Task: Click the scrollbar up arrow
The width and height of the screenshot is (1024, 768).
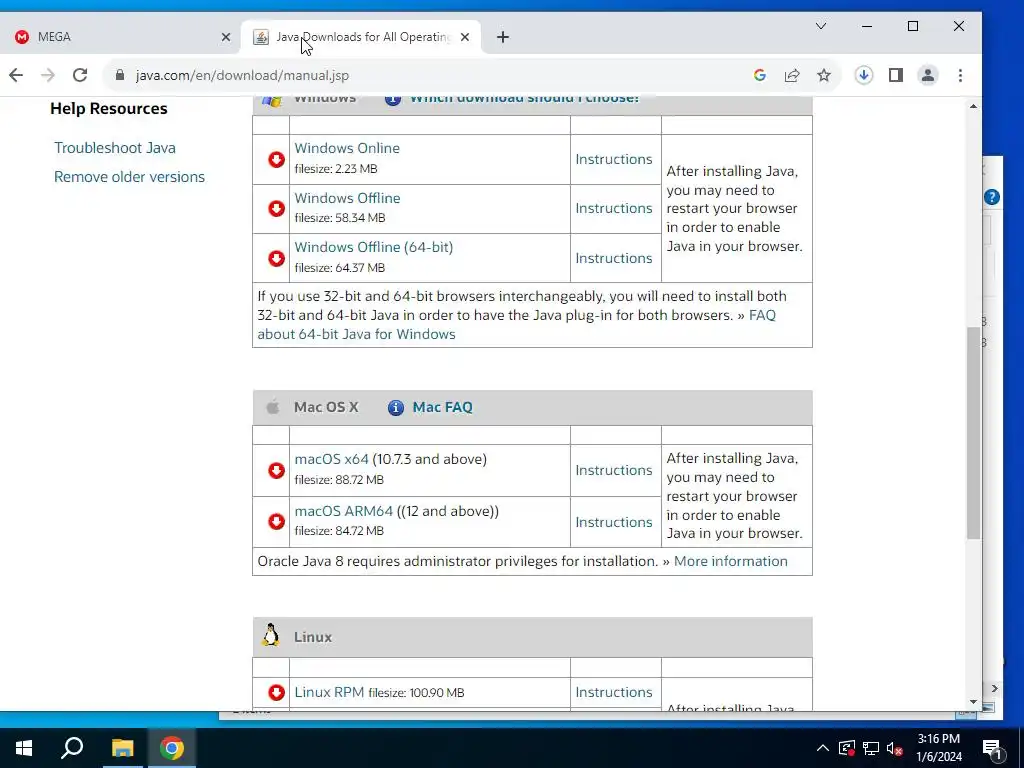Action: point(973,106)
